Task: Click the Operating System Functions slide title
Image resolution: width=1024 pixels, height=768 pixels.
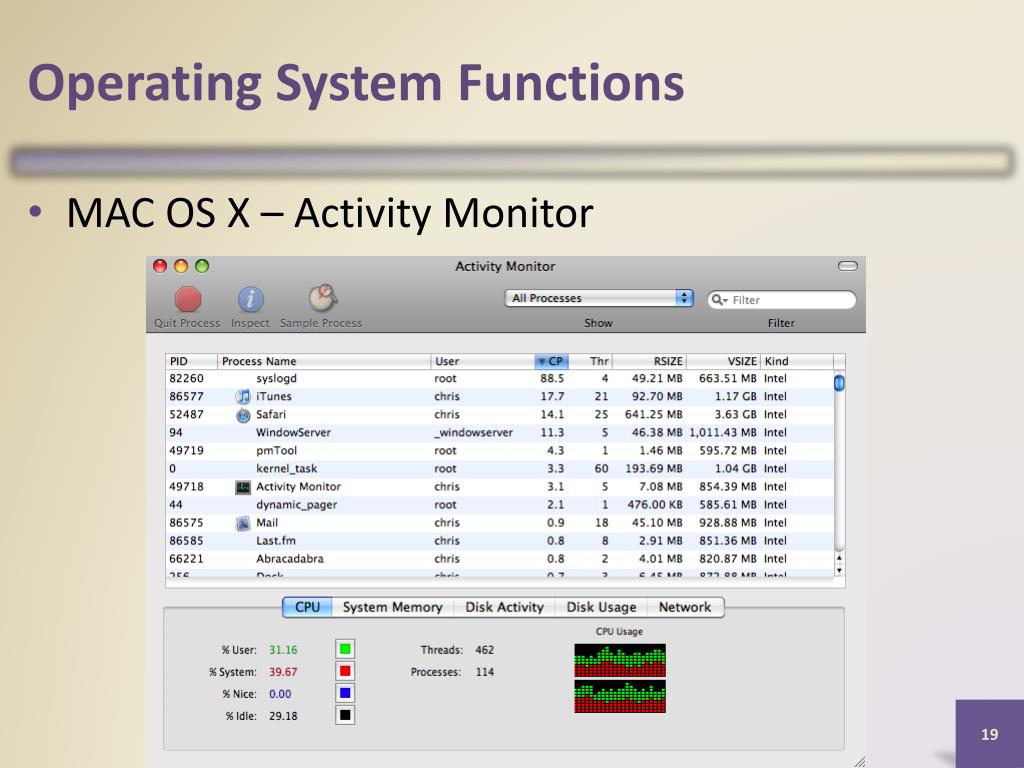Action: point(356,84)
